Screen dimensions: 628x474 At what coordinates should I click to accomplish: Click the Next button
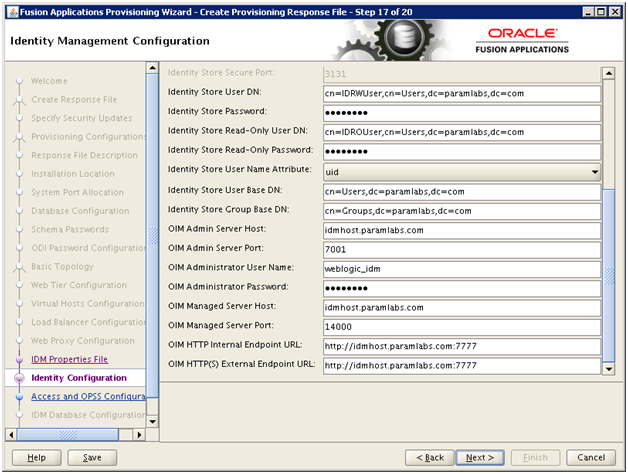point(480,457)
